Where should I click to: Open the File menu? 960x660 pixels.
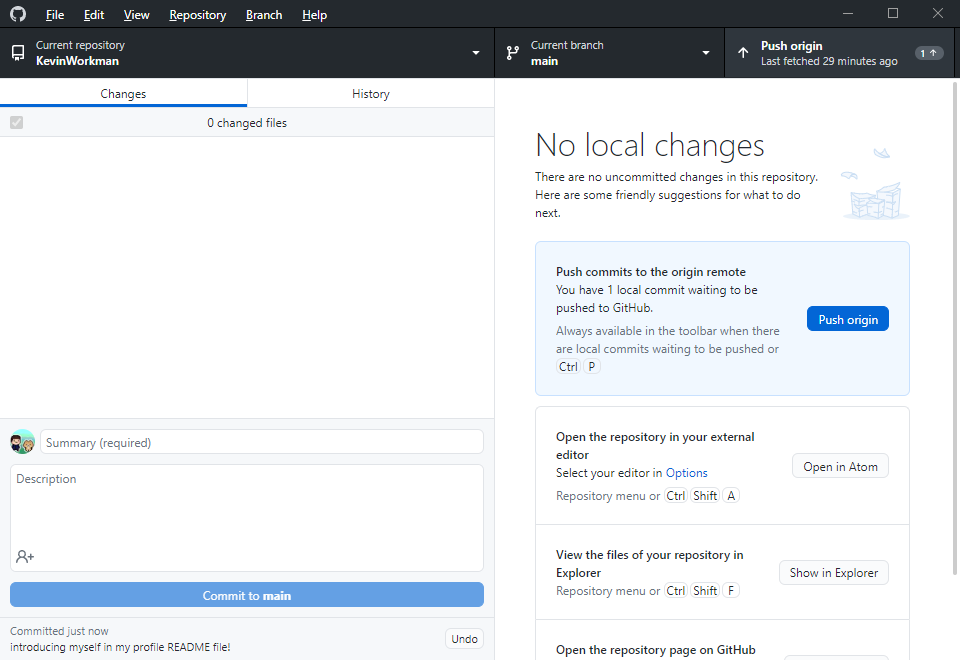pos(54,15)
